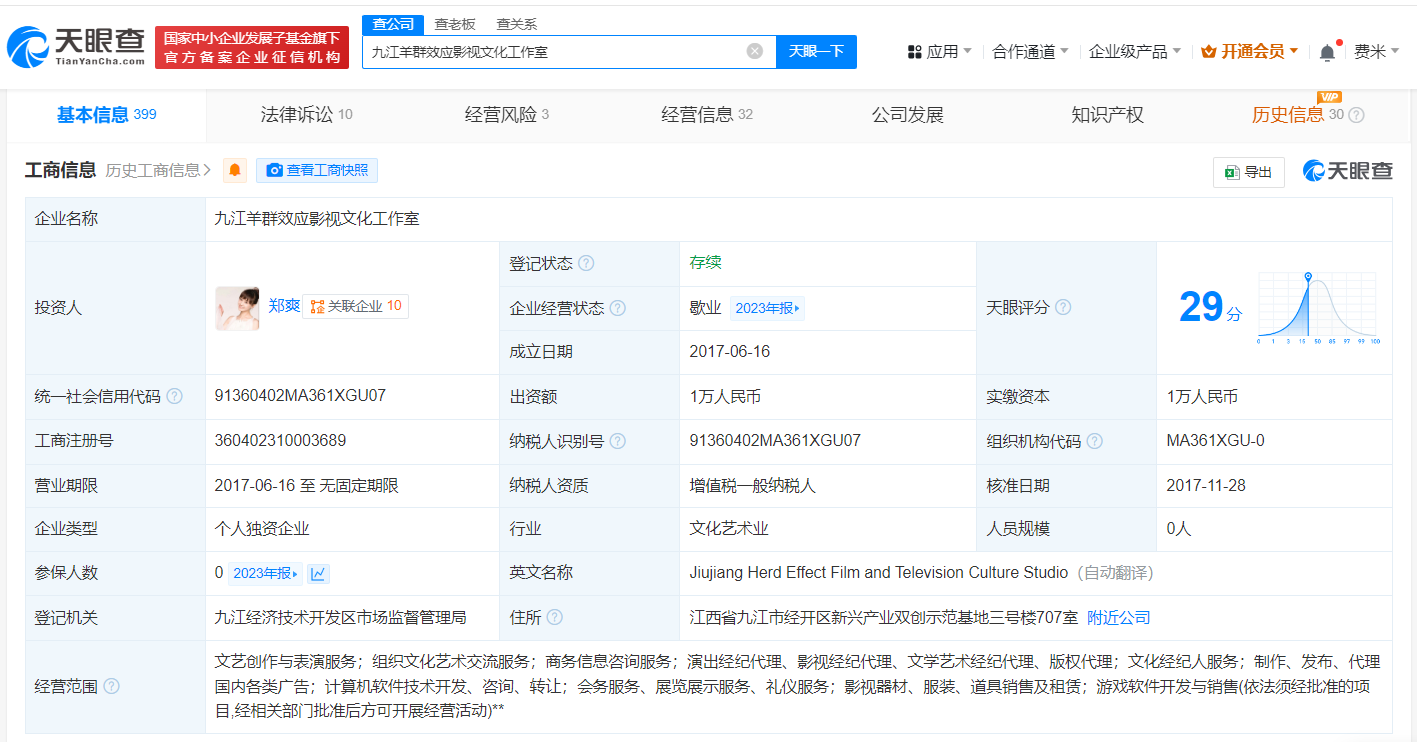Click help icon next to 天眼评分
The width and height of the screenshot is (1417, 742).
(x=1063, y=308)
